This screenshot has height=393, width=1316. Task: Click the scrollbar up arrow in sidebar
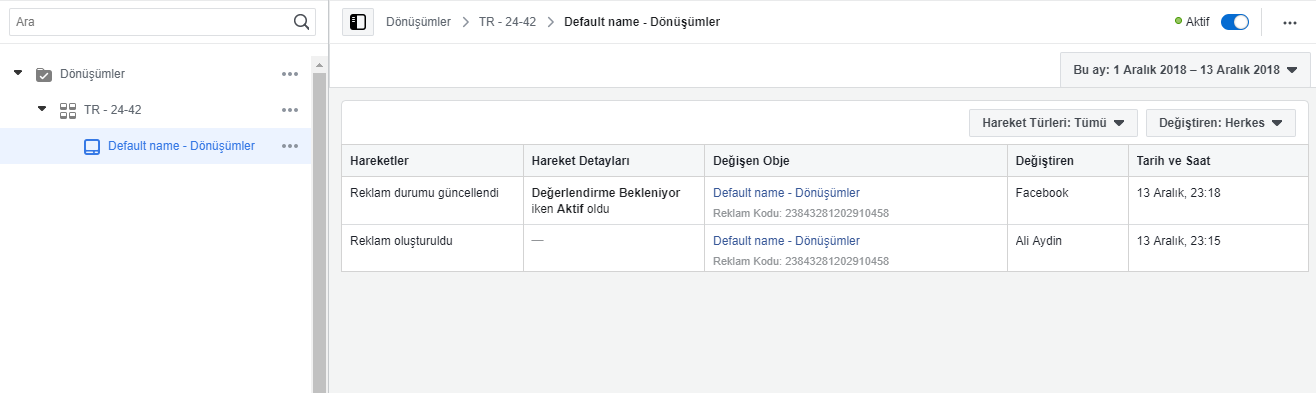coord(320,65)
